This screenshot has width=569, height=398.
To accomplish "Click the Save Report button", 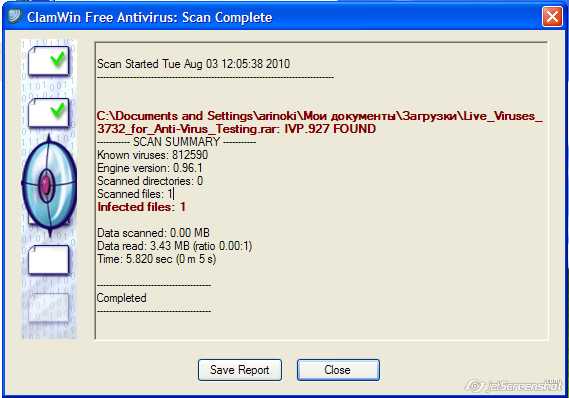I will point(240,370).
